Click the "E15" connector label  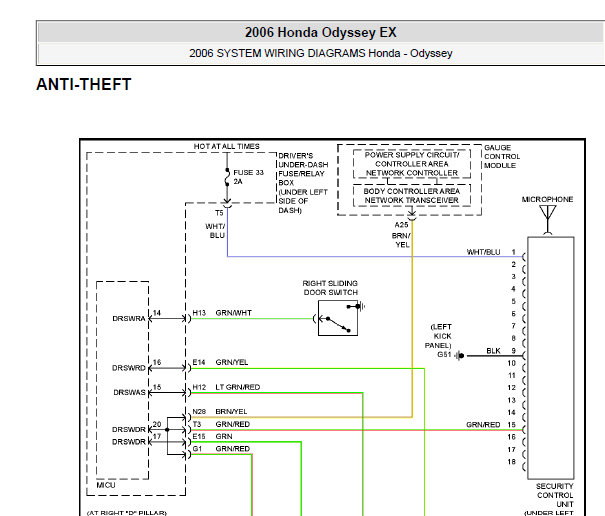pyautogui.click(x=199, y=436)
